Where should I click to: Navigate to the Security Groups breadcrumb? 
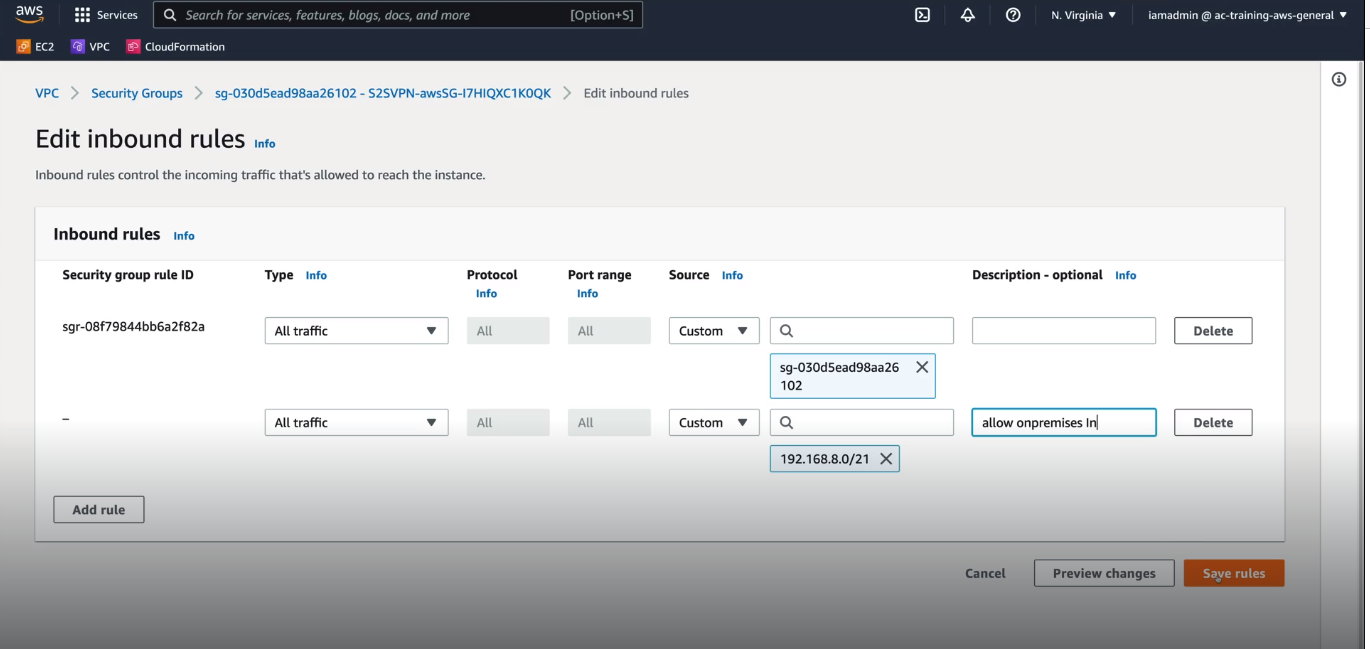click(x=136, y=92)
